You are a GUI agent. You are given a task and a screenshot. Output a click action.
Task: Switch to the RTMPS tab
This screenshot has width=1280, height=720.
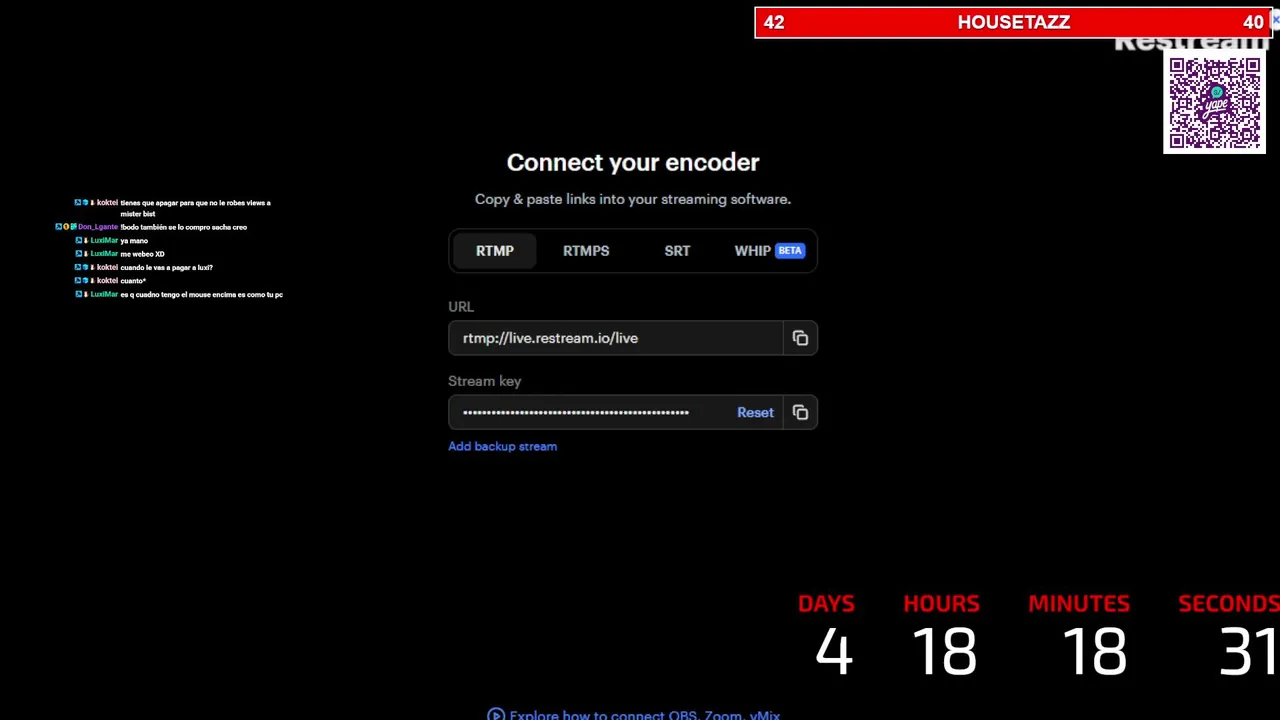tap(586, 251)
